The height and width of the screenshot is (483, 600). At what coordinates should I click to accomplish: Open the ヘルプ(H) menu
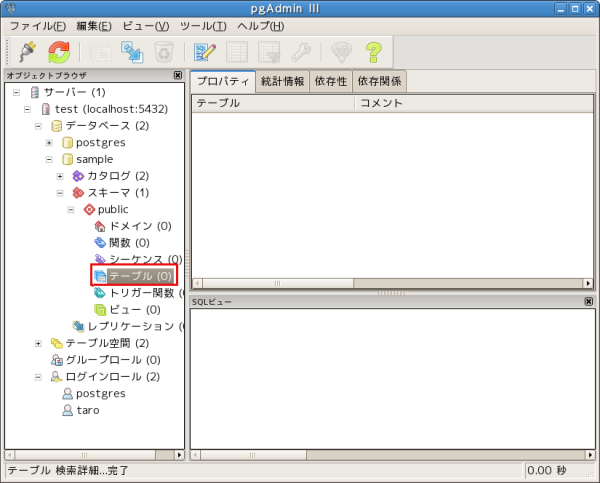[x=261, y=26]
